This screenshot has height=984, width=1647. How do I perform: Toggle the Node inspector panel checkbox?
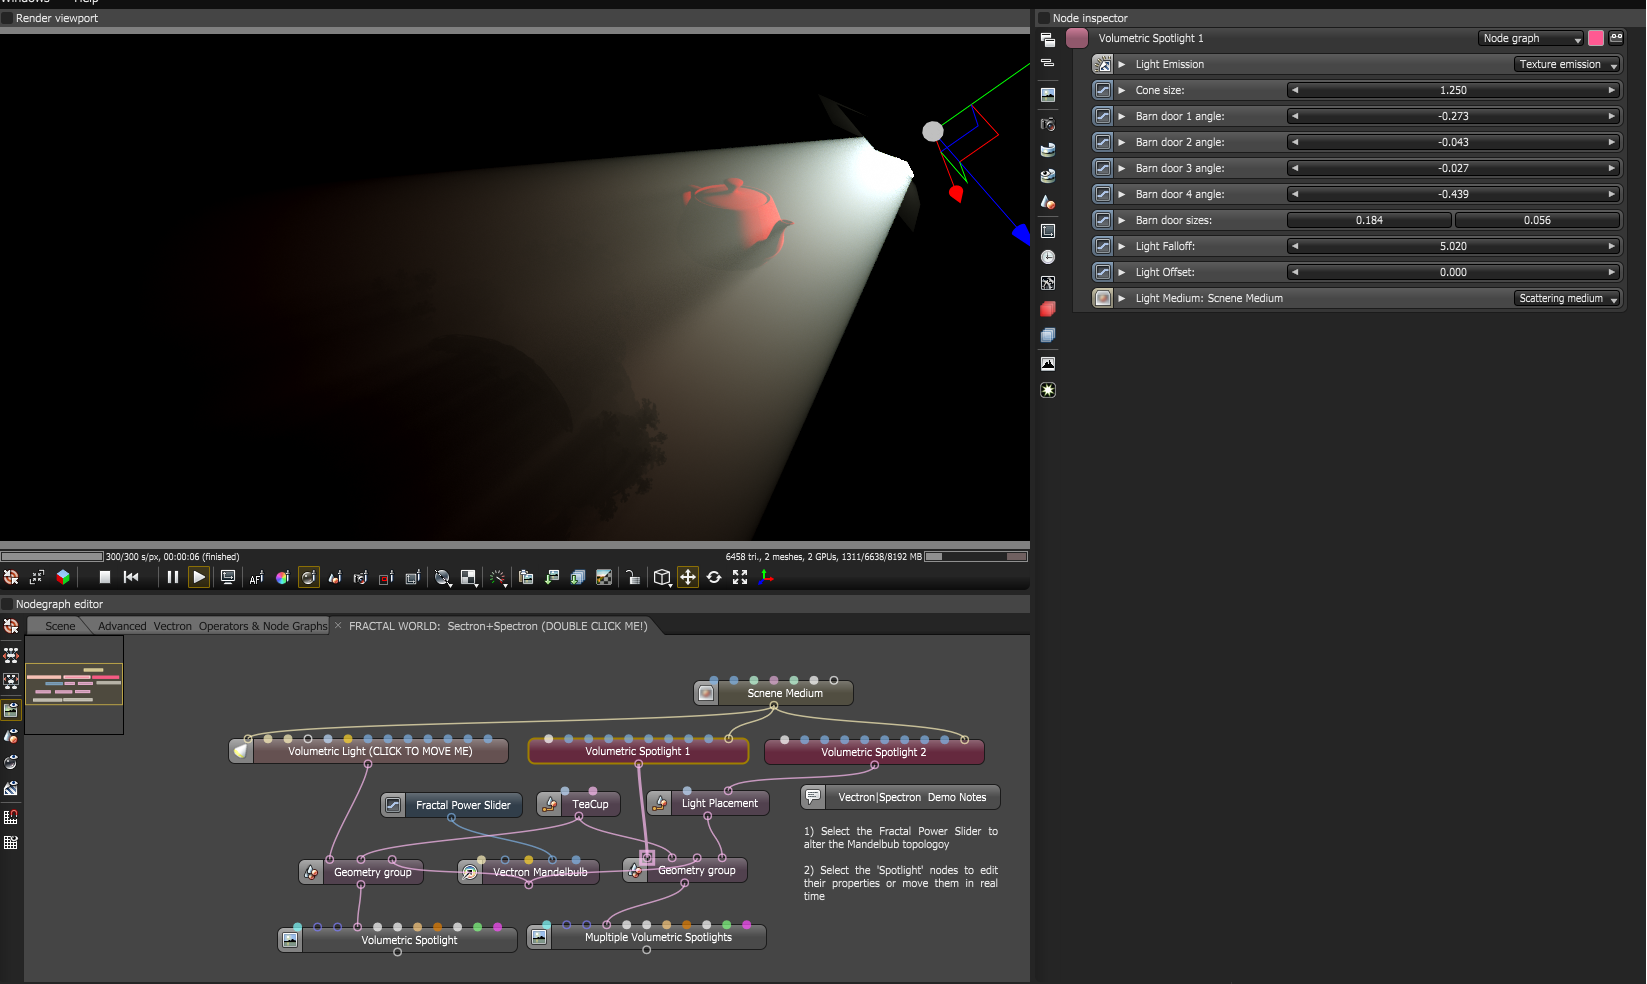1044,18
